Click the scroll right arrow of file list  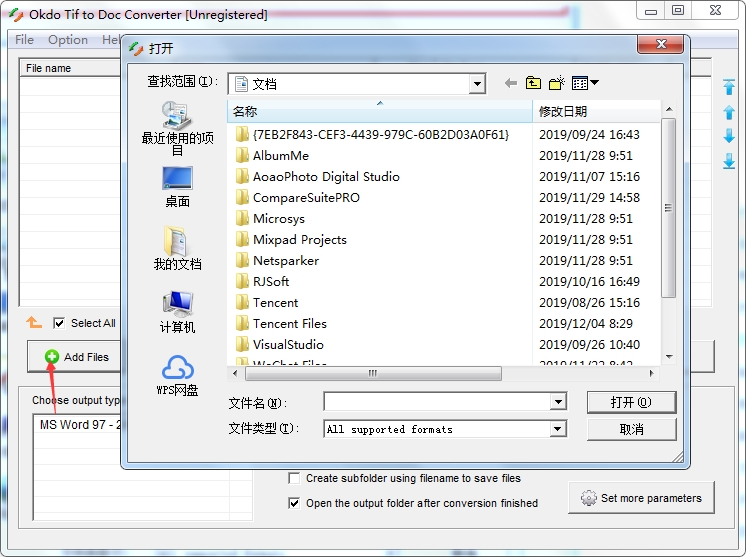[651, 373]
